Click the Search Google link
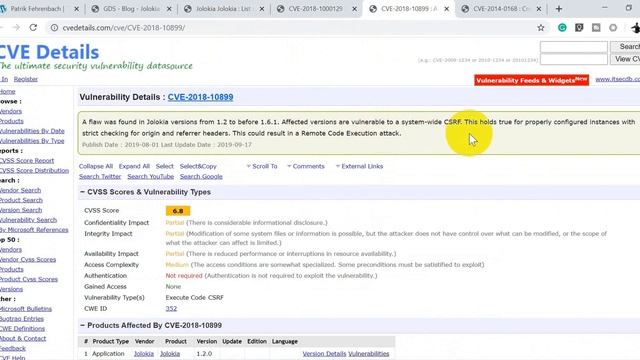This screenshot has height=360, width=640. [201, 176]
